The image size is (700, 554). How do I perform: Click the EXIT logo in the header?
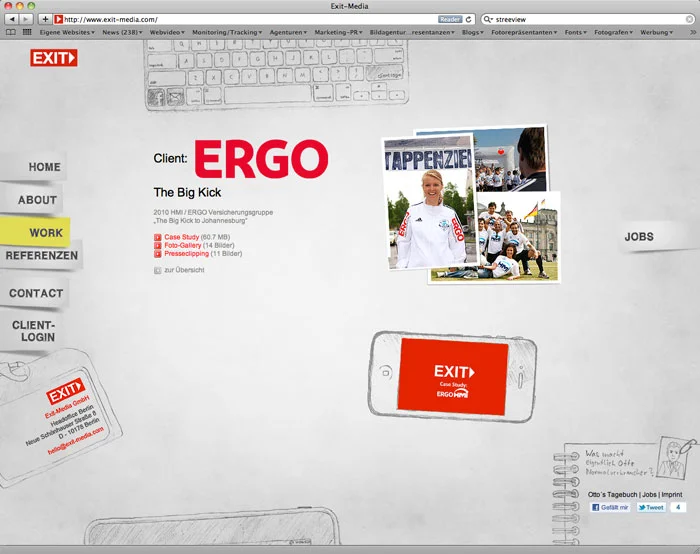[x=53, y=59]
